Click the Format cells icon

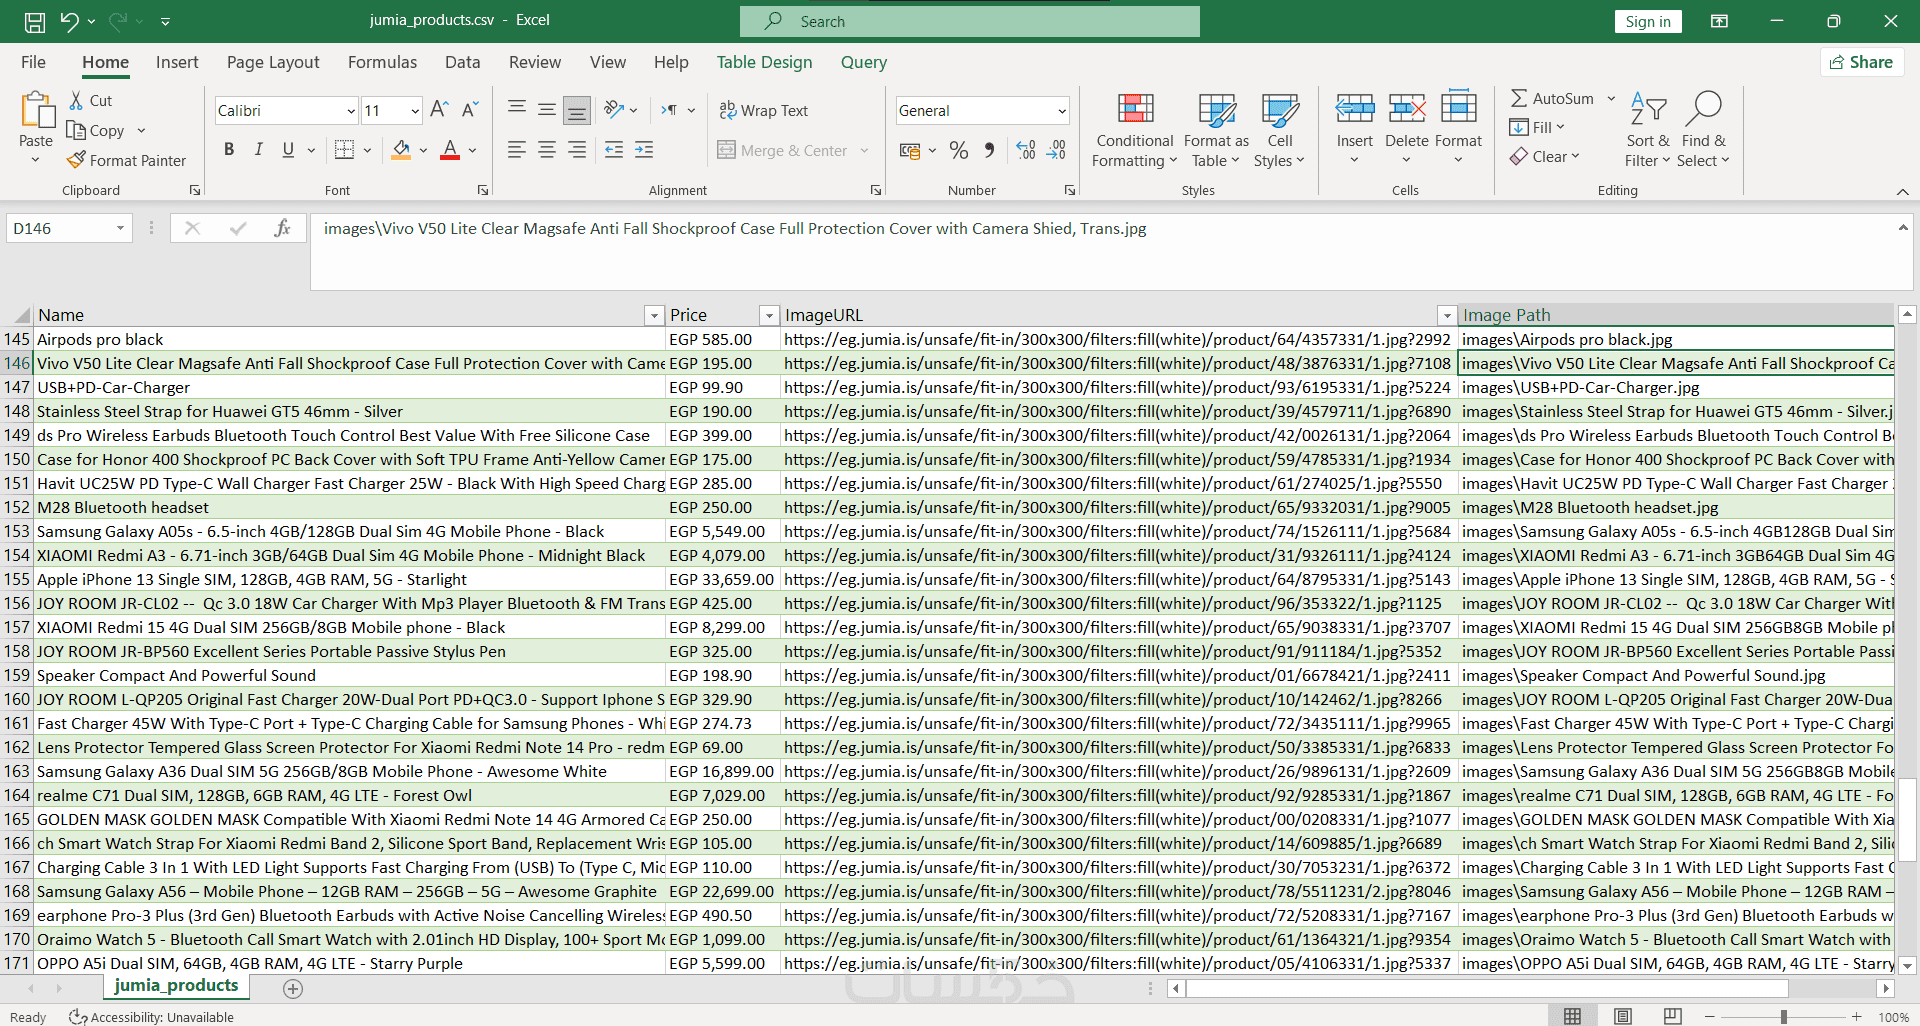pos(1459,109)
